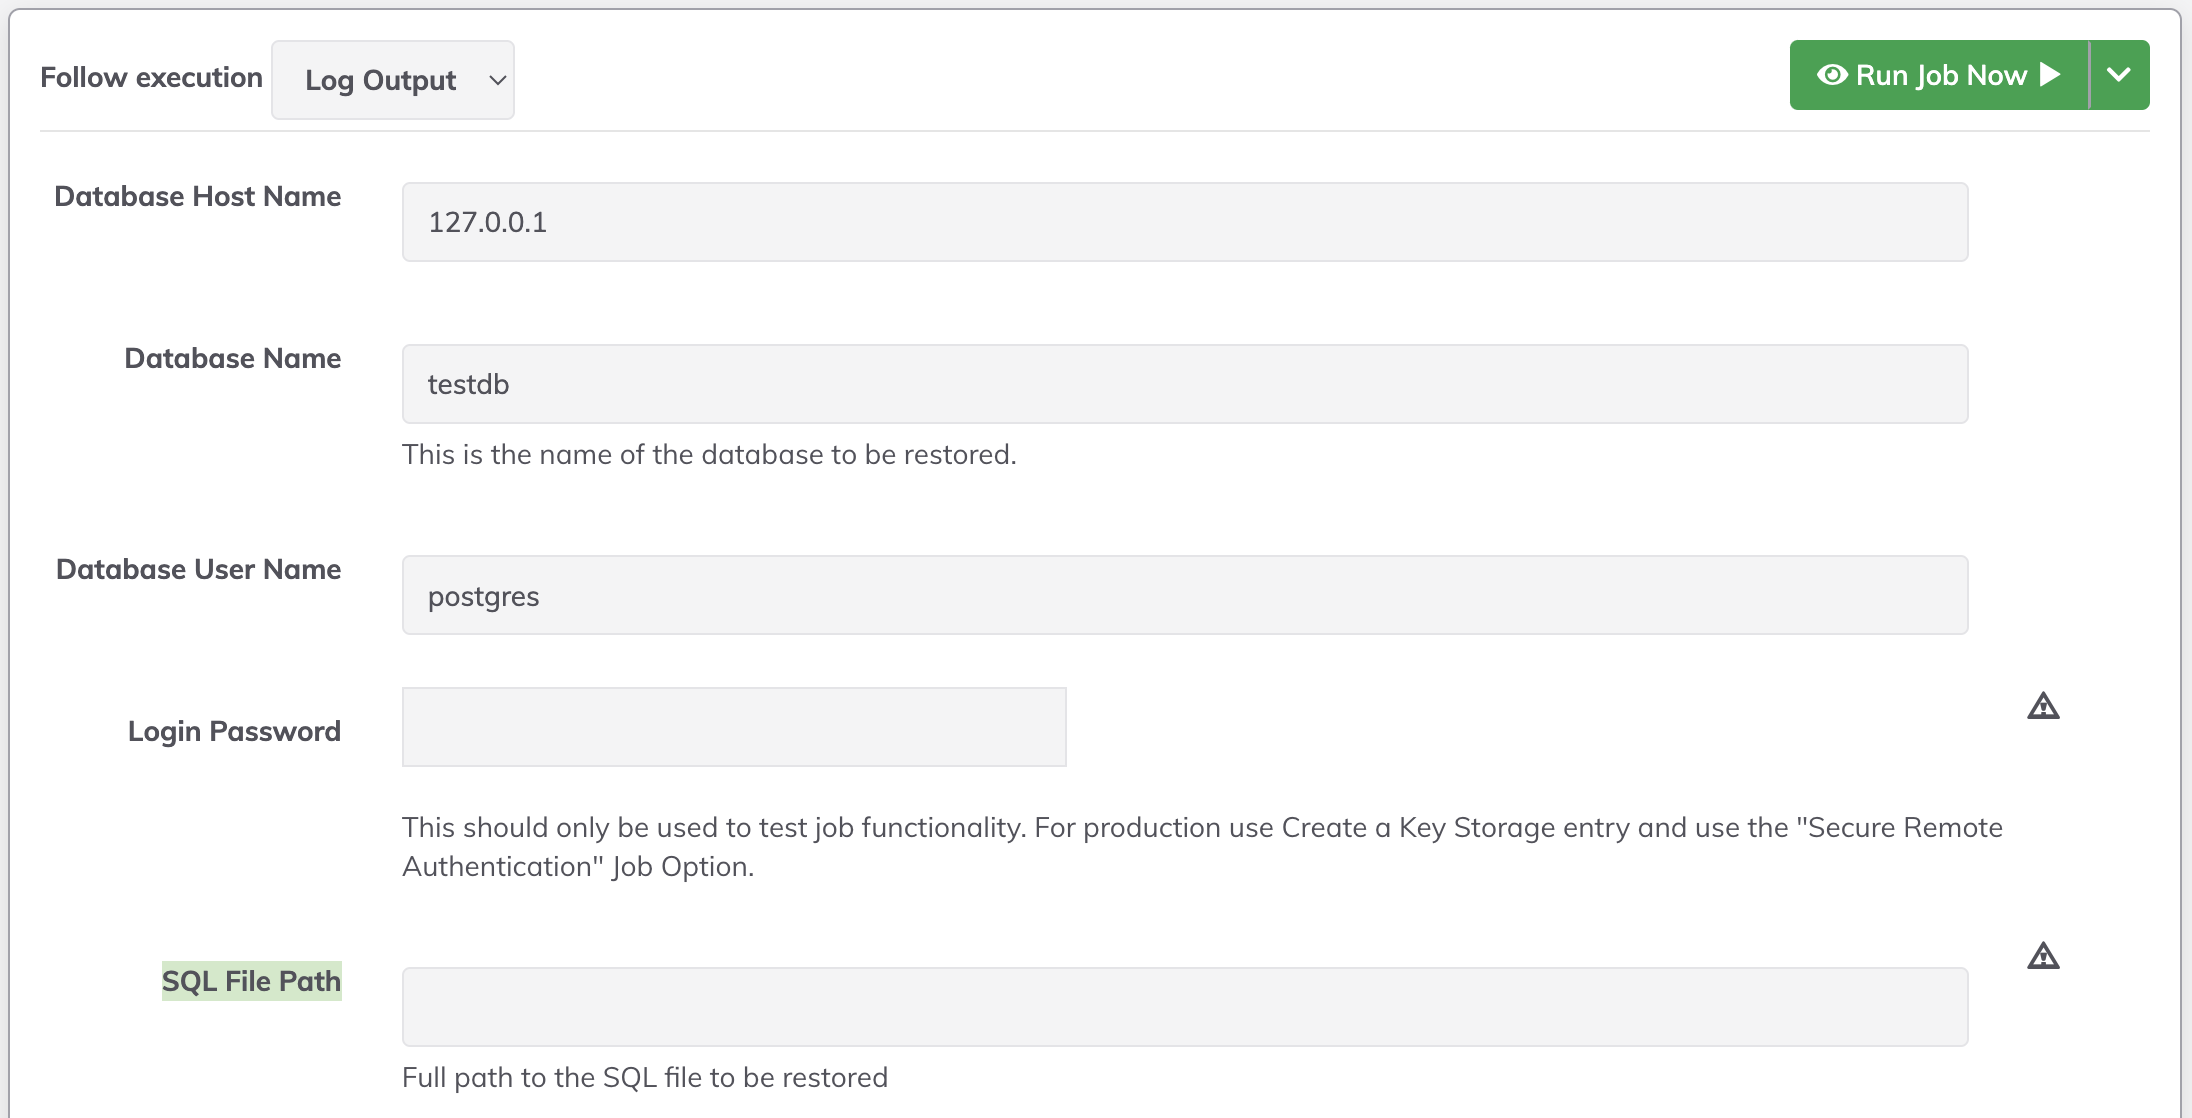The height and width of the screenshot is (1118, 2192).
Task: Open the Log Output follow execution dropdown
Action: 393,80
